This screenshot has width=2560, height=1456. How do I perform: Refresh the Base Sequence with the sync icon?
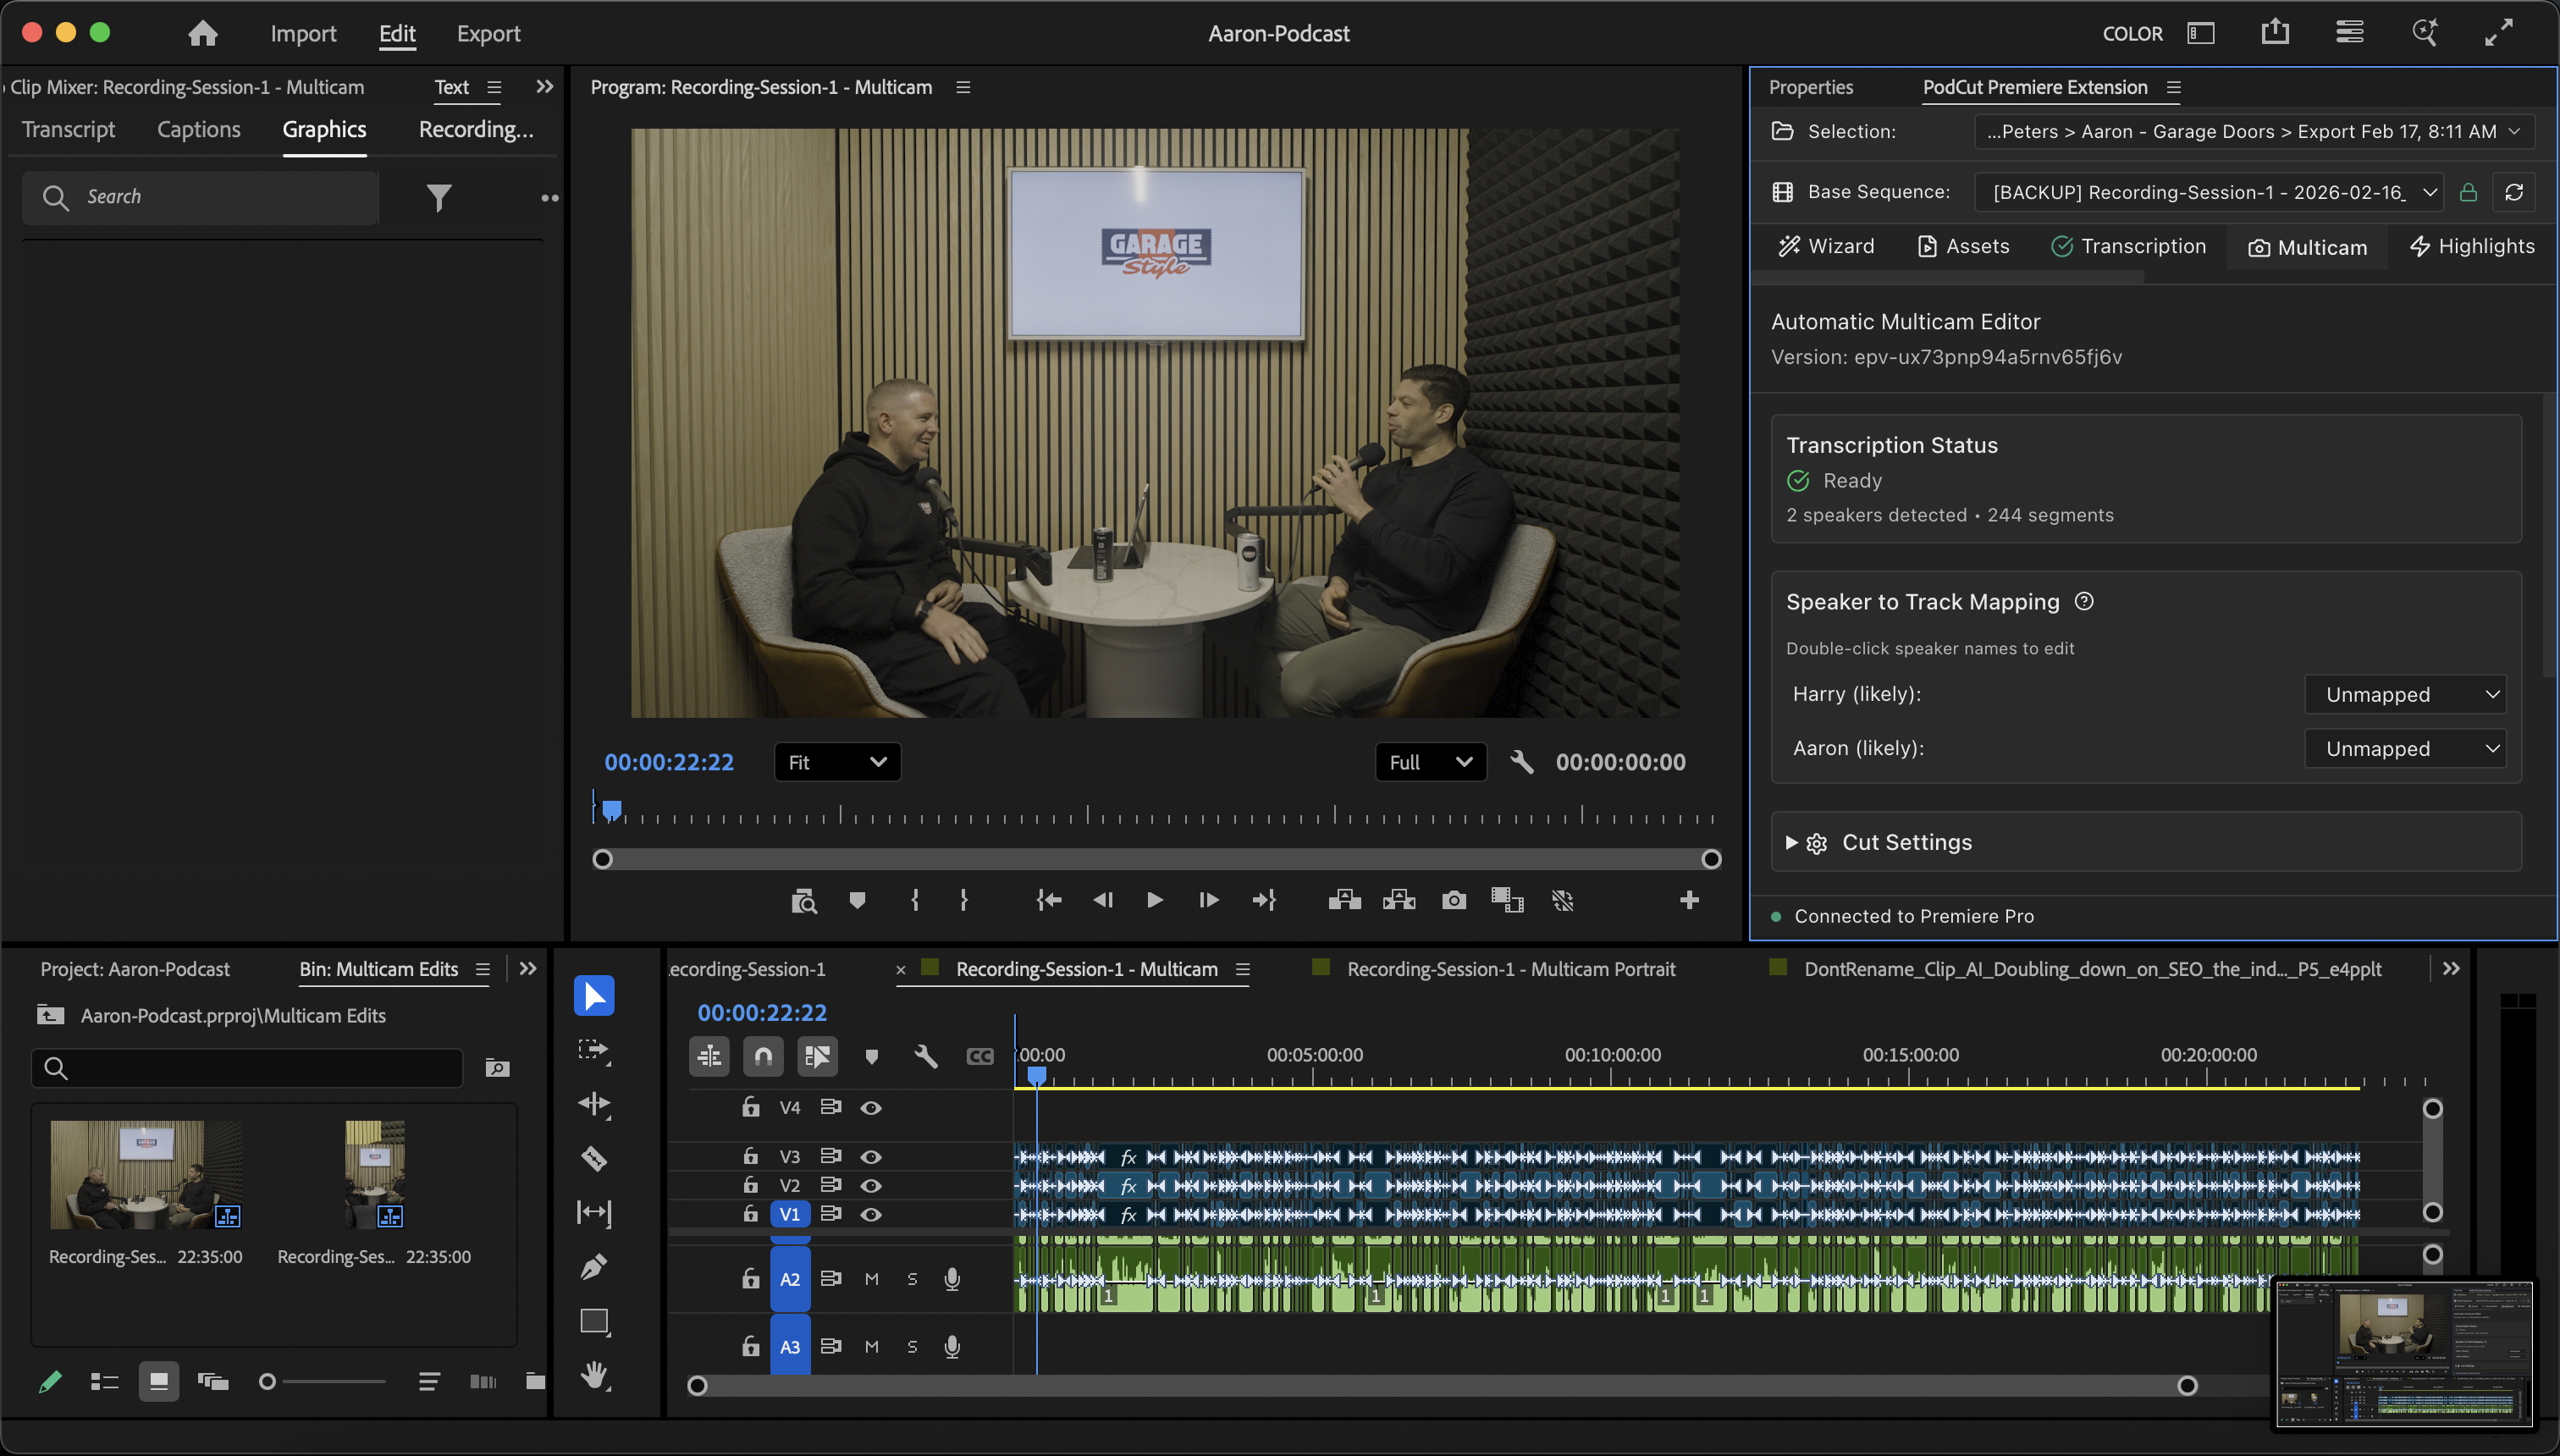pos(2517,192)
